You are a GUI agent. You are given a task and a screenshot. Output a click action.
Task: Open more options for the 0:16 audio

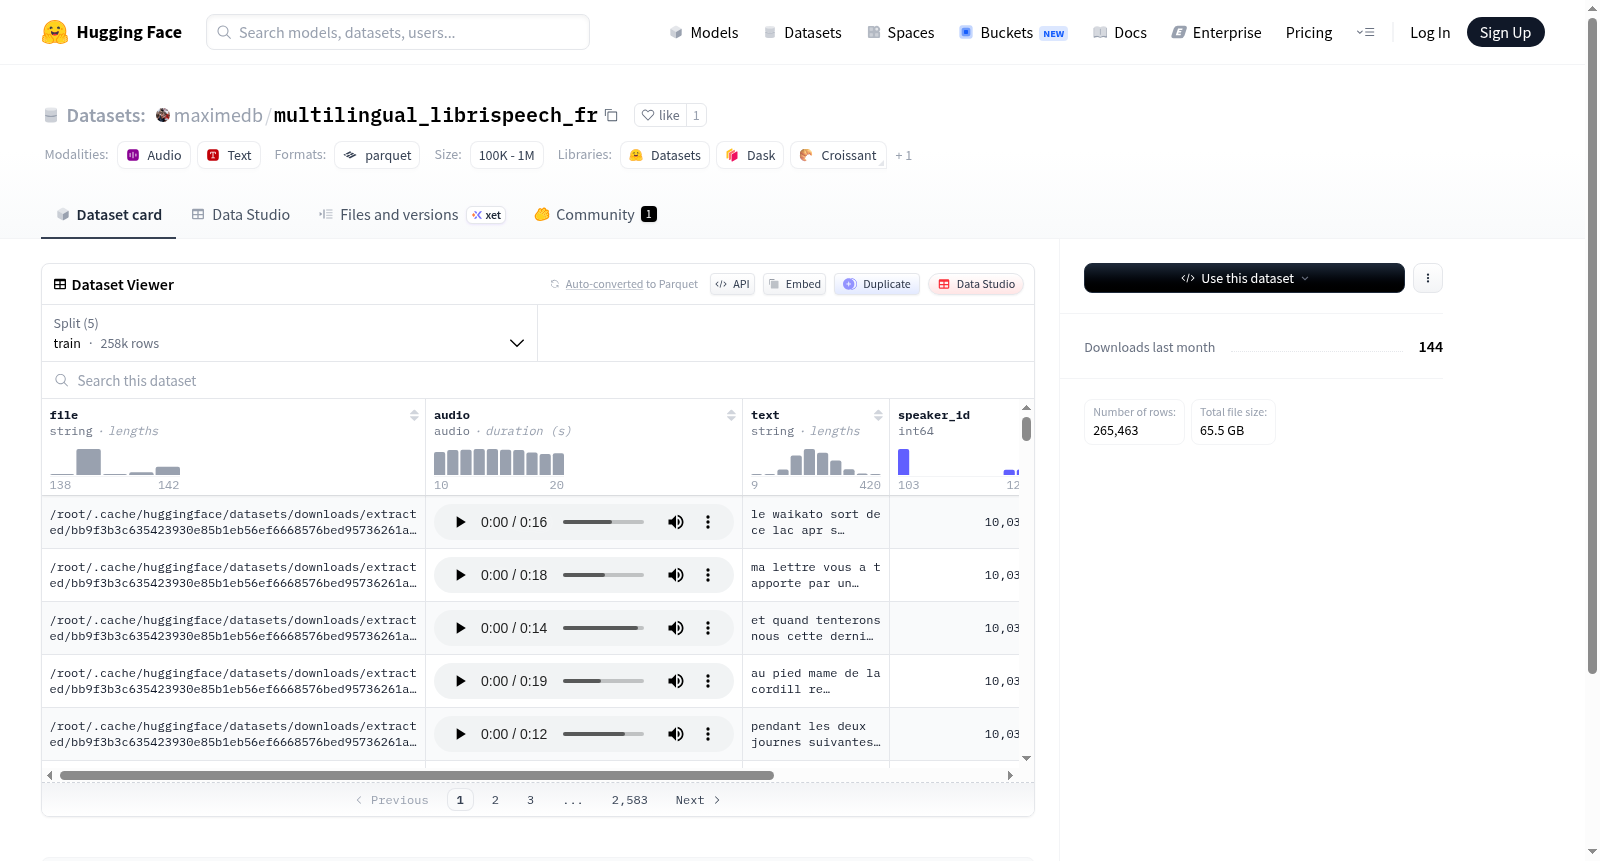(708, 522)
